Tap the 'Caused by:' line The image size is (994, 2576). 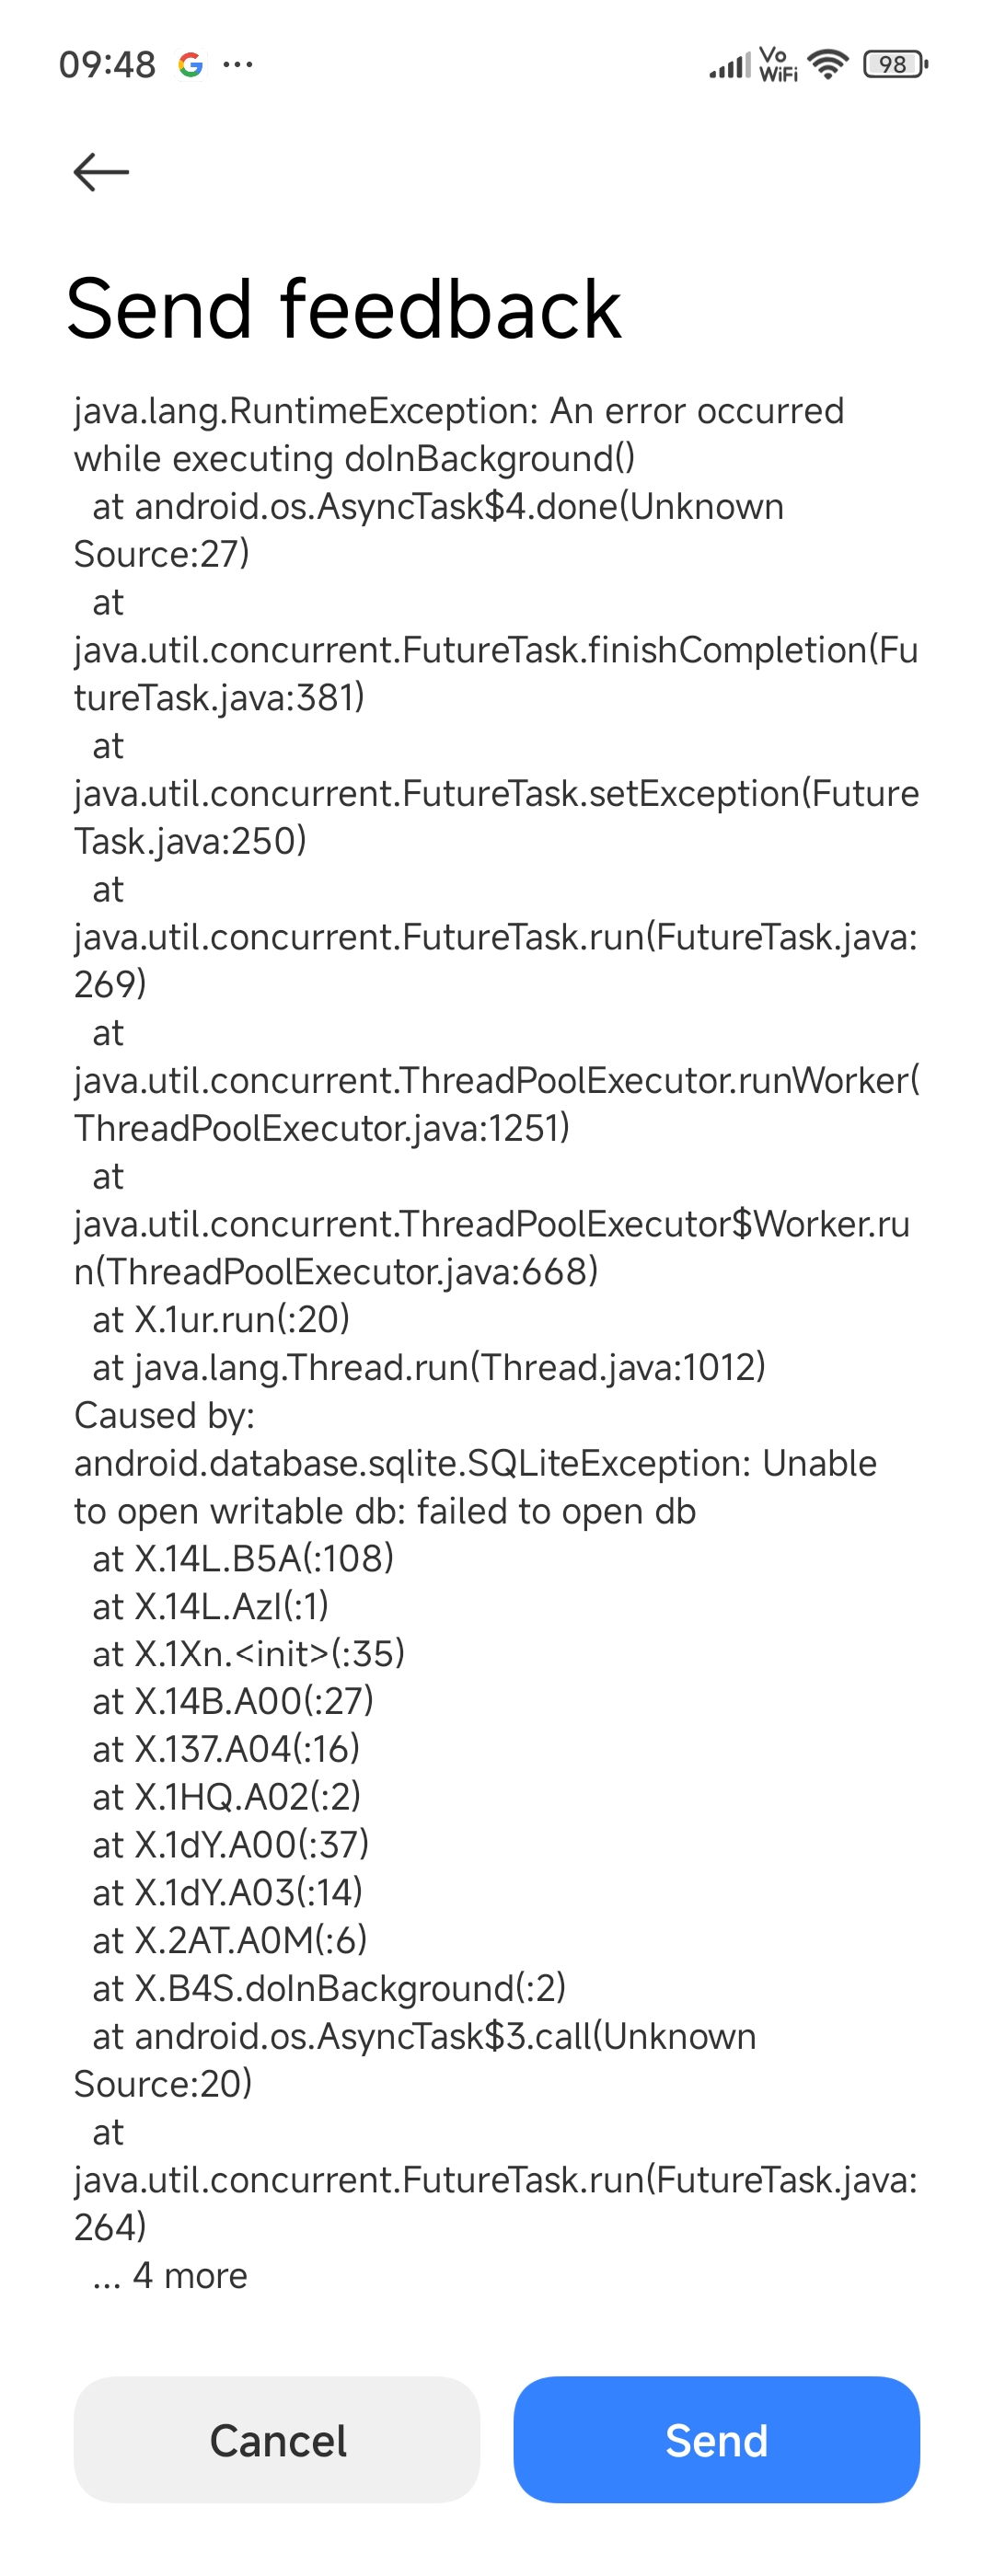(x=165, y=1415)
